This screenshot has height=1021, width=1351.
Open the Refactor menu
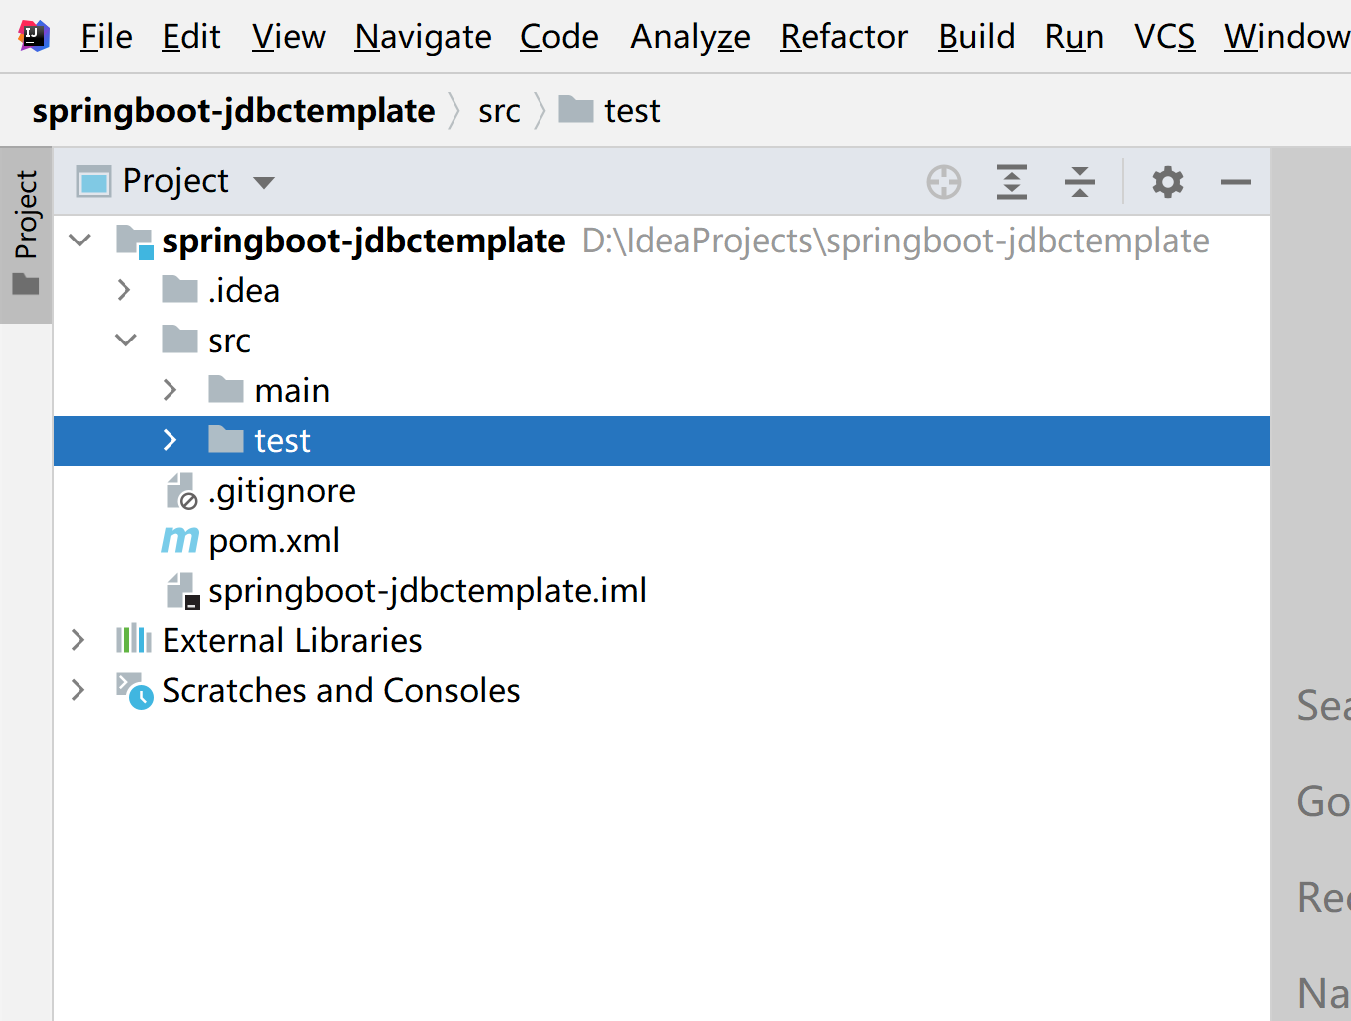click(x=843, y=36)
